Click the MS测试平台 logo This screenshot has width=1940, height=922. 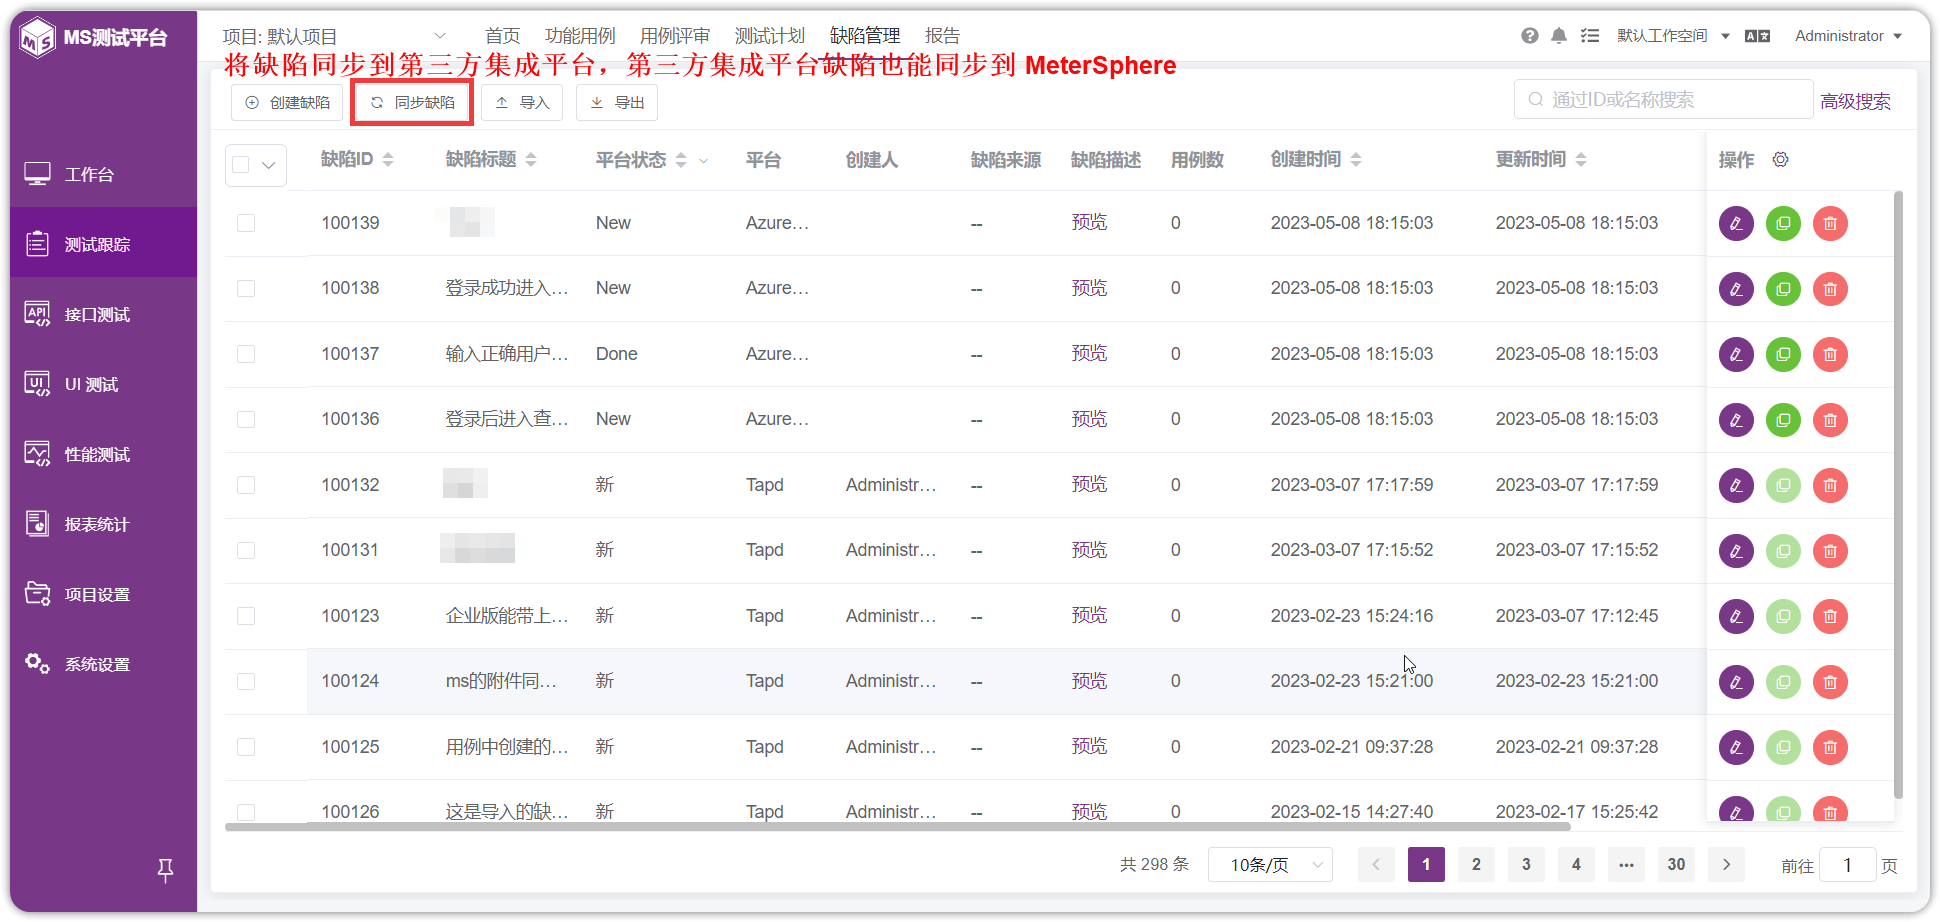point(95,38)
